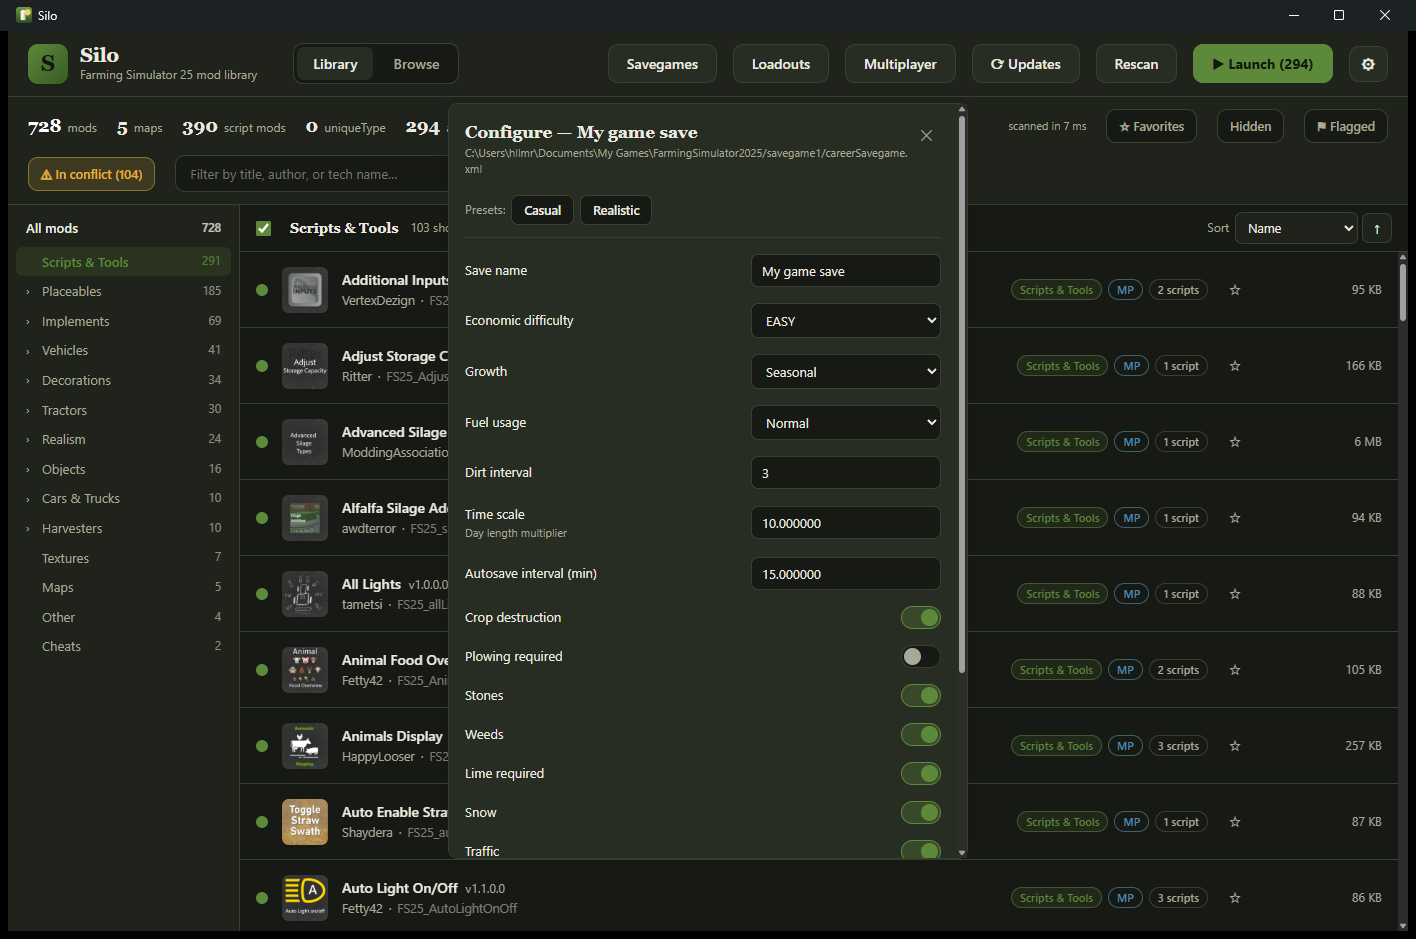This screenshot has height=939, width=1416.
Task: Select the Cheats category
Action: (x=124, y=647)
